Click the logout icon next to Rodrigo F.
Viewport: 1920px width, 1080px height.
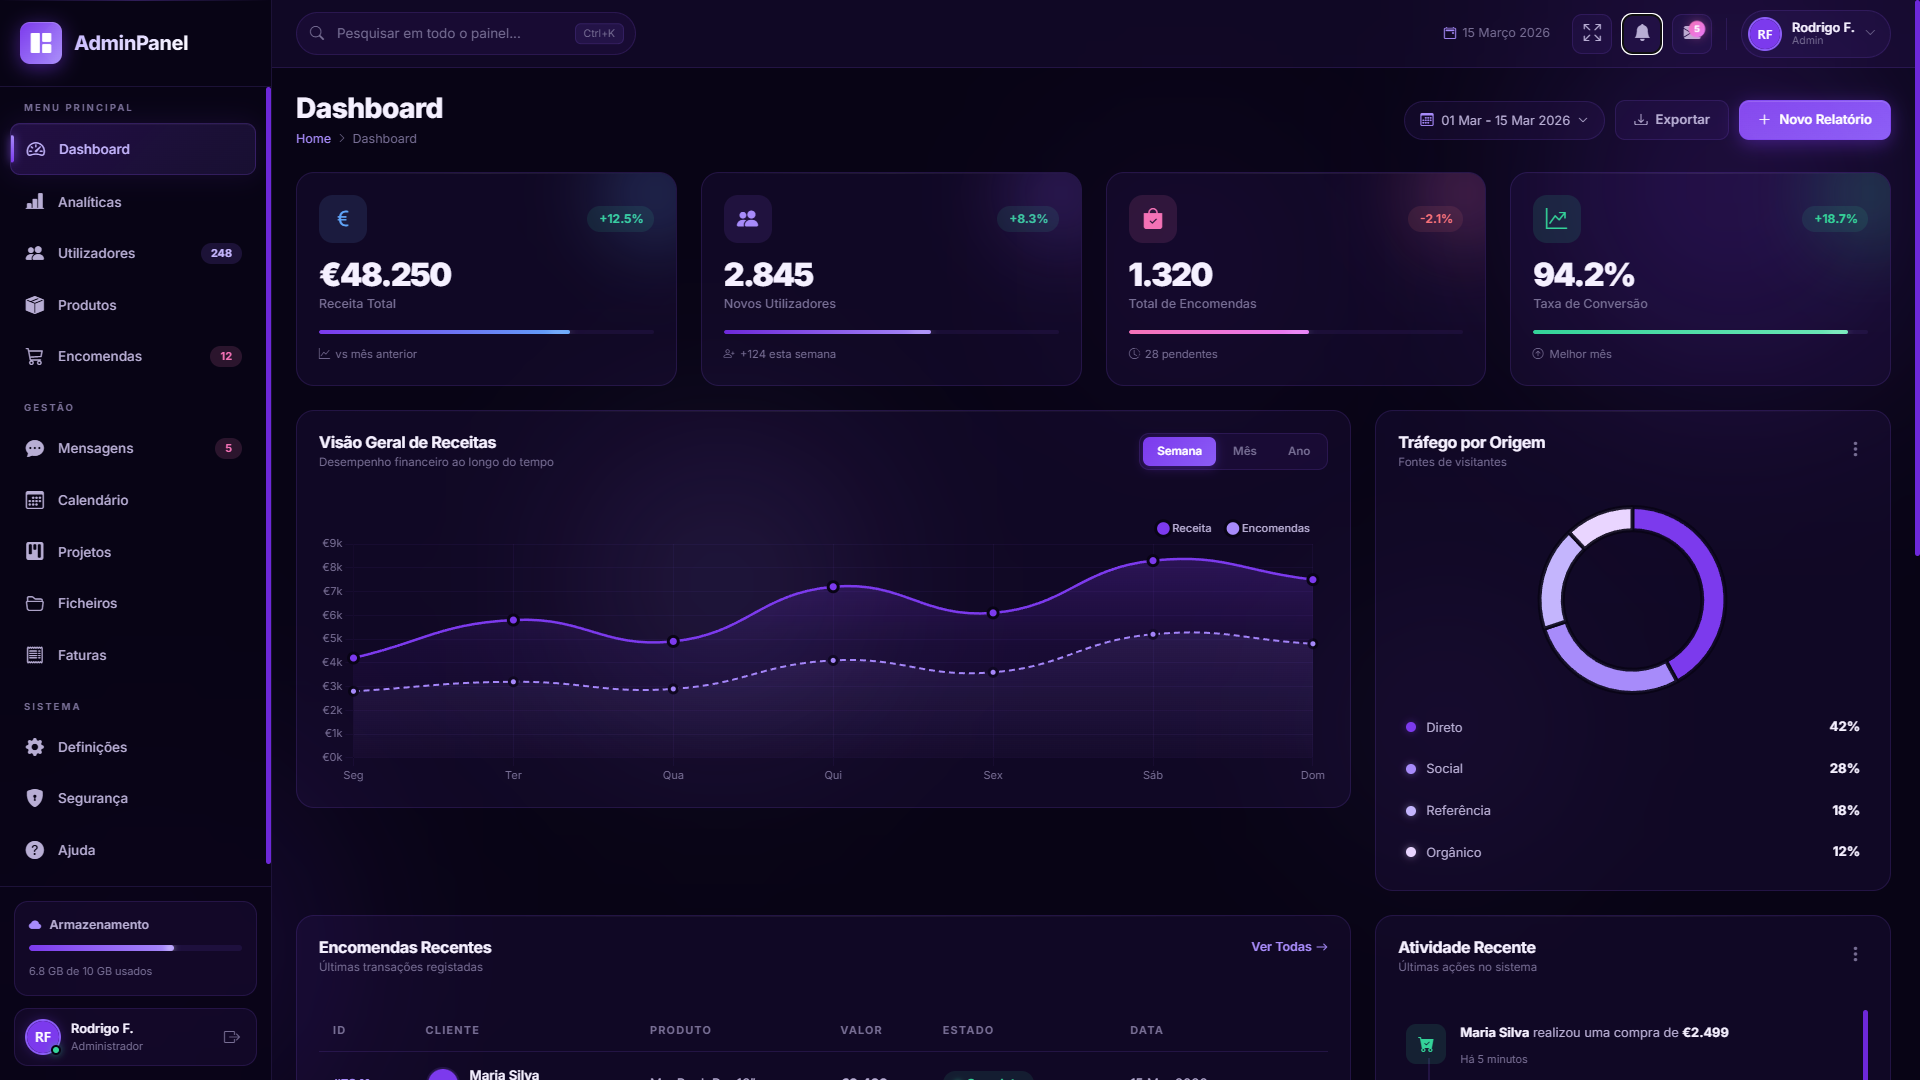[x=232, y=1037]
